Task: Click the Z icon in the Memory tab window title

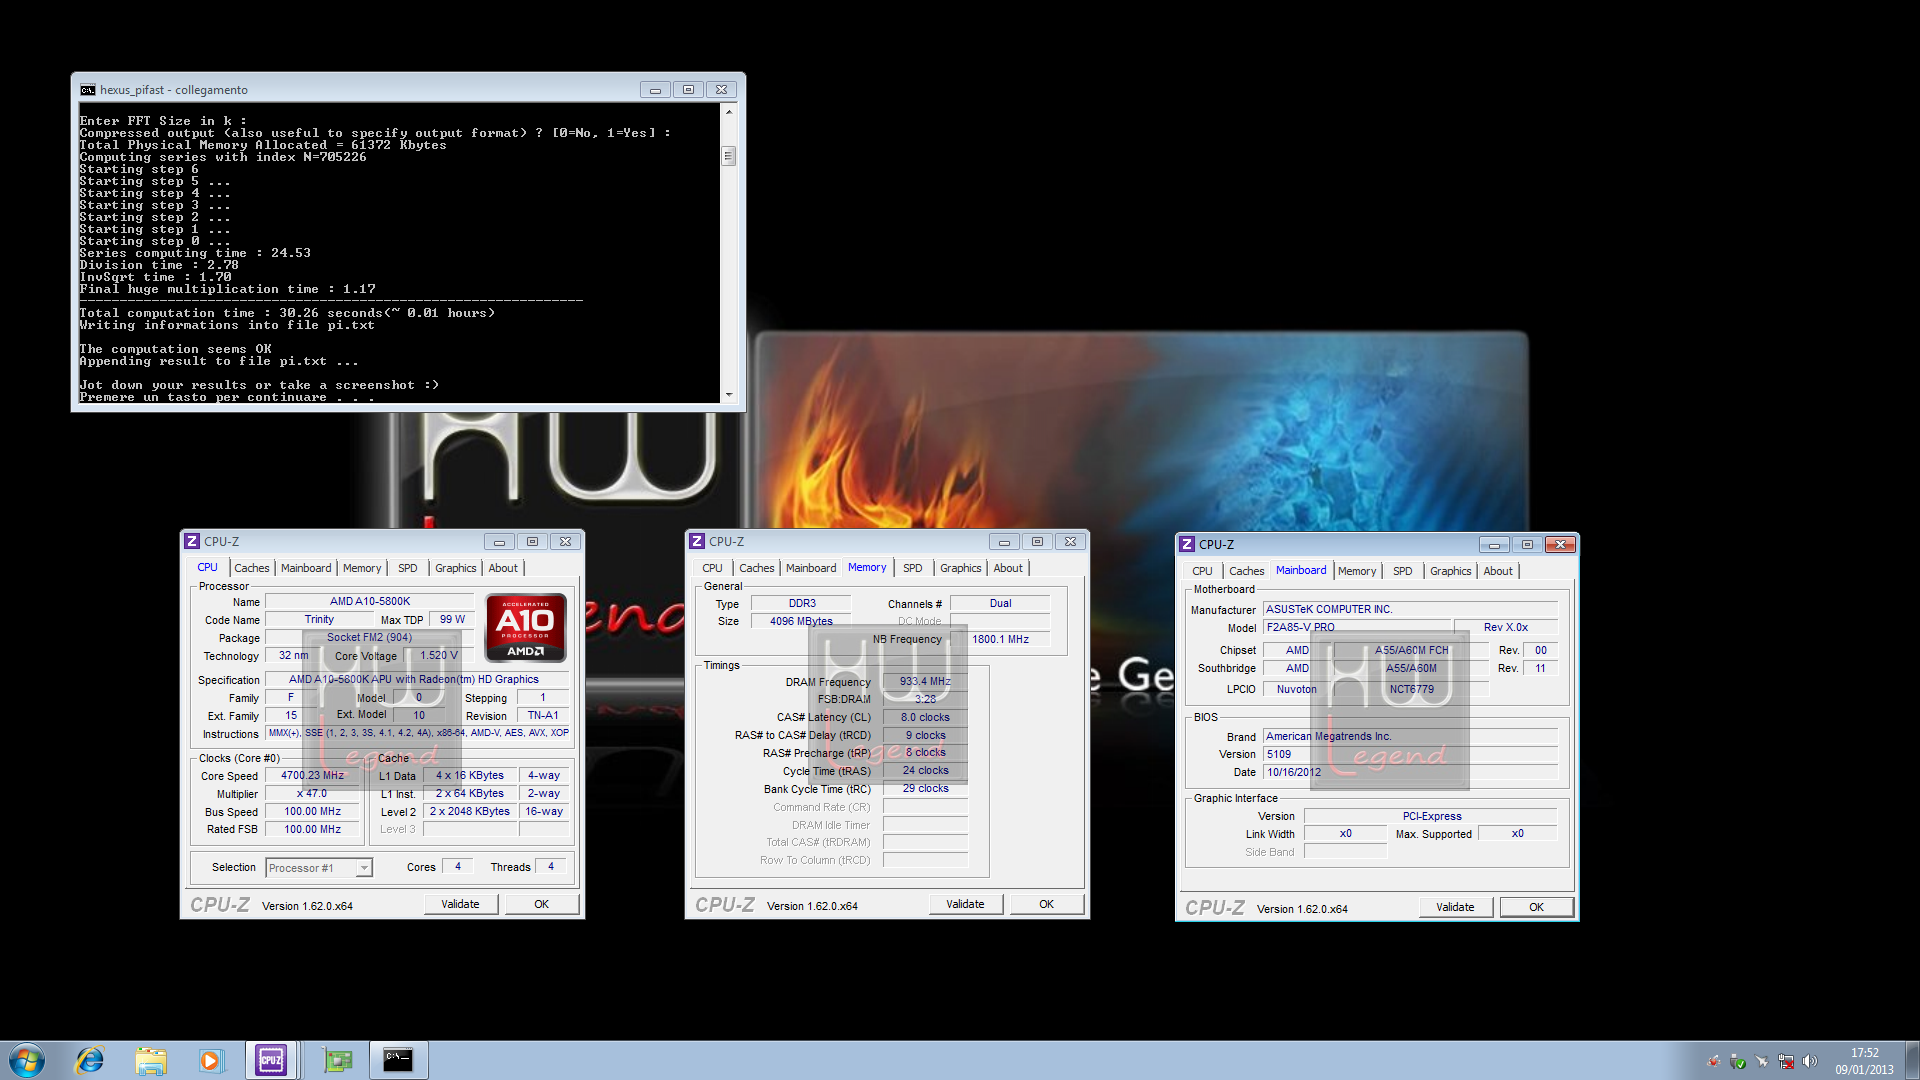Action: (697, 541)
